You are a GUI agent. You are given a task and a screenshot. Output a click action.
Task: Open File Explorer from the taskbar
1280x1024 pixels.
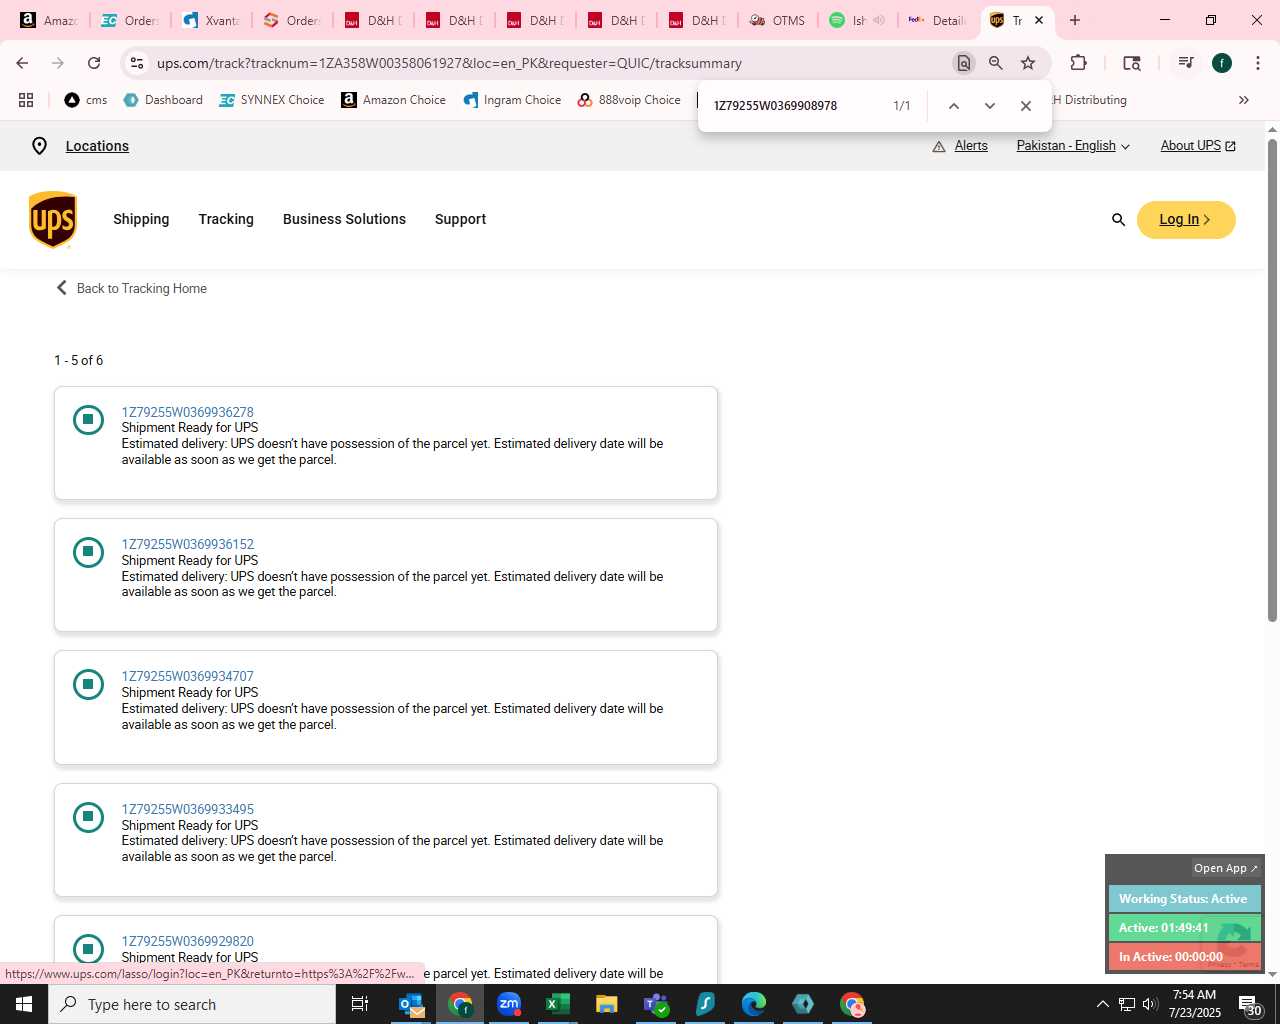pyautogui.click(x=606, y=1004)
